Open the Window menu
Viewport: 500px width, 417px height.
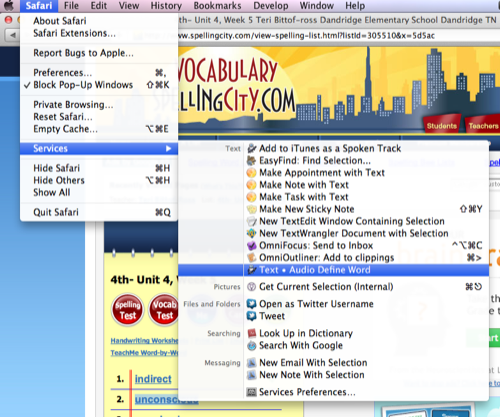[x=316, y=6]
